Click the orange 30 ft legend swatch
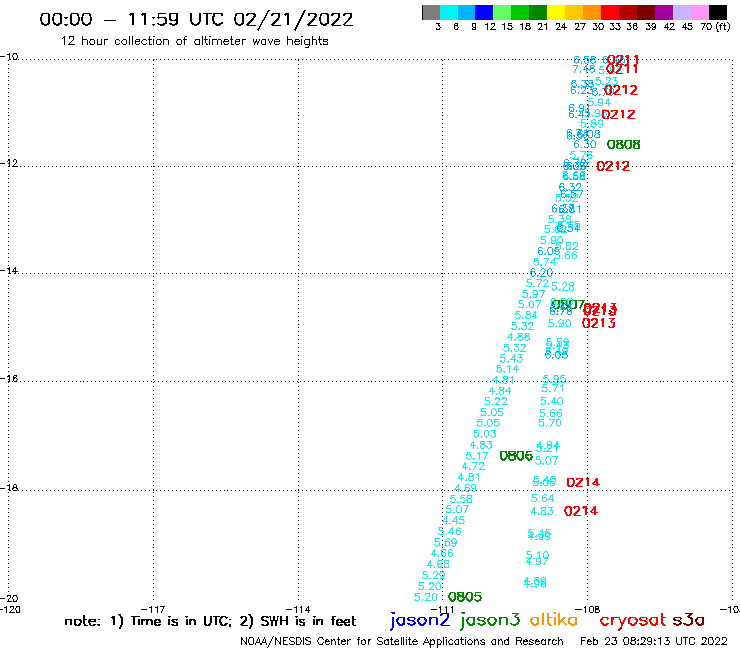 click(592, 13)
